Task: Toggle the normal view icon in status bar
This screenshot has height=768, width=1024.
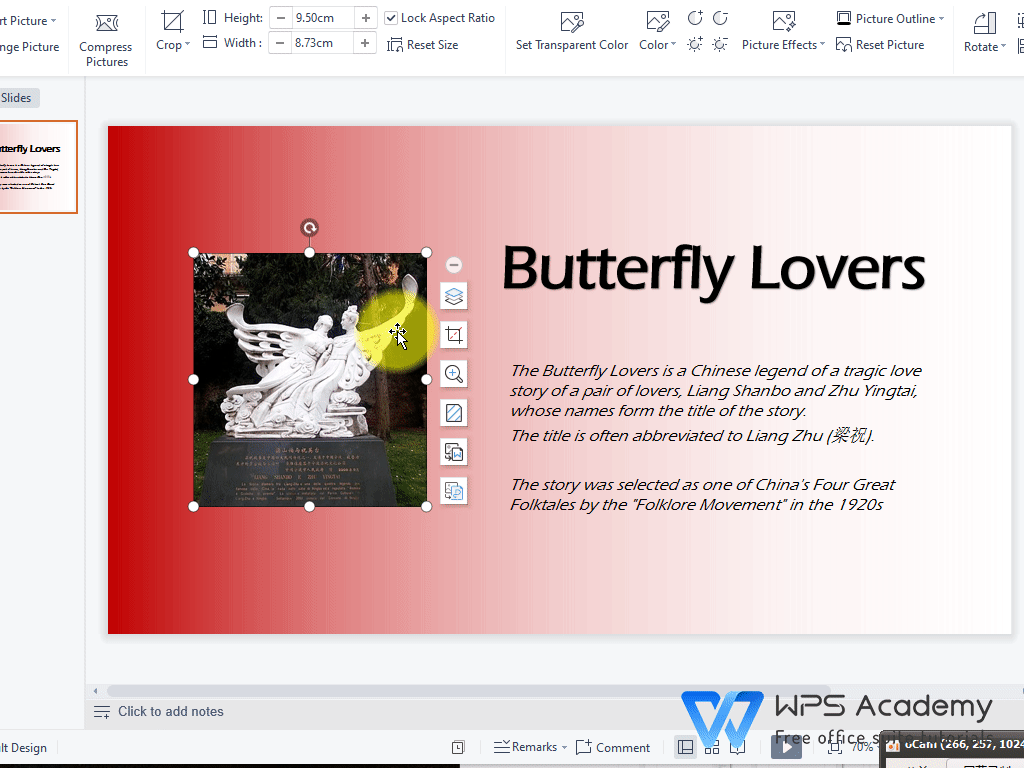Action: click(685, 747)
